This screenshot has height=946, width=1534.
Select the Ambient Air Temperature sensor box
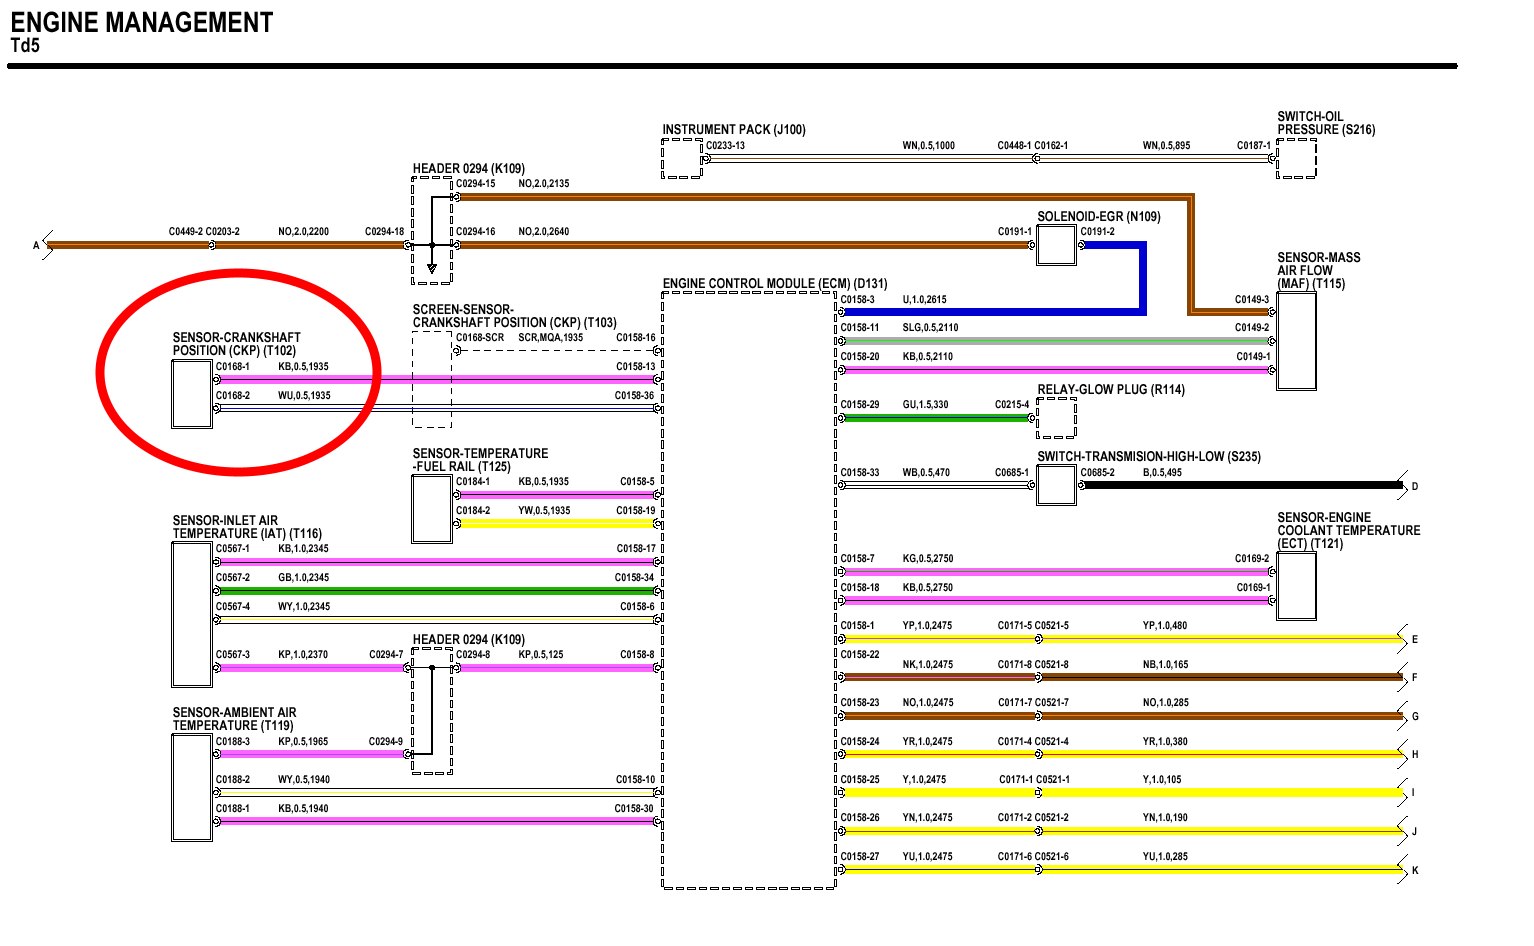191,788
